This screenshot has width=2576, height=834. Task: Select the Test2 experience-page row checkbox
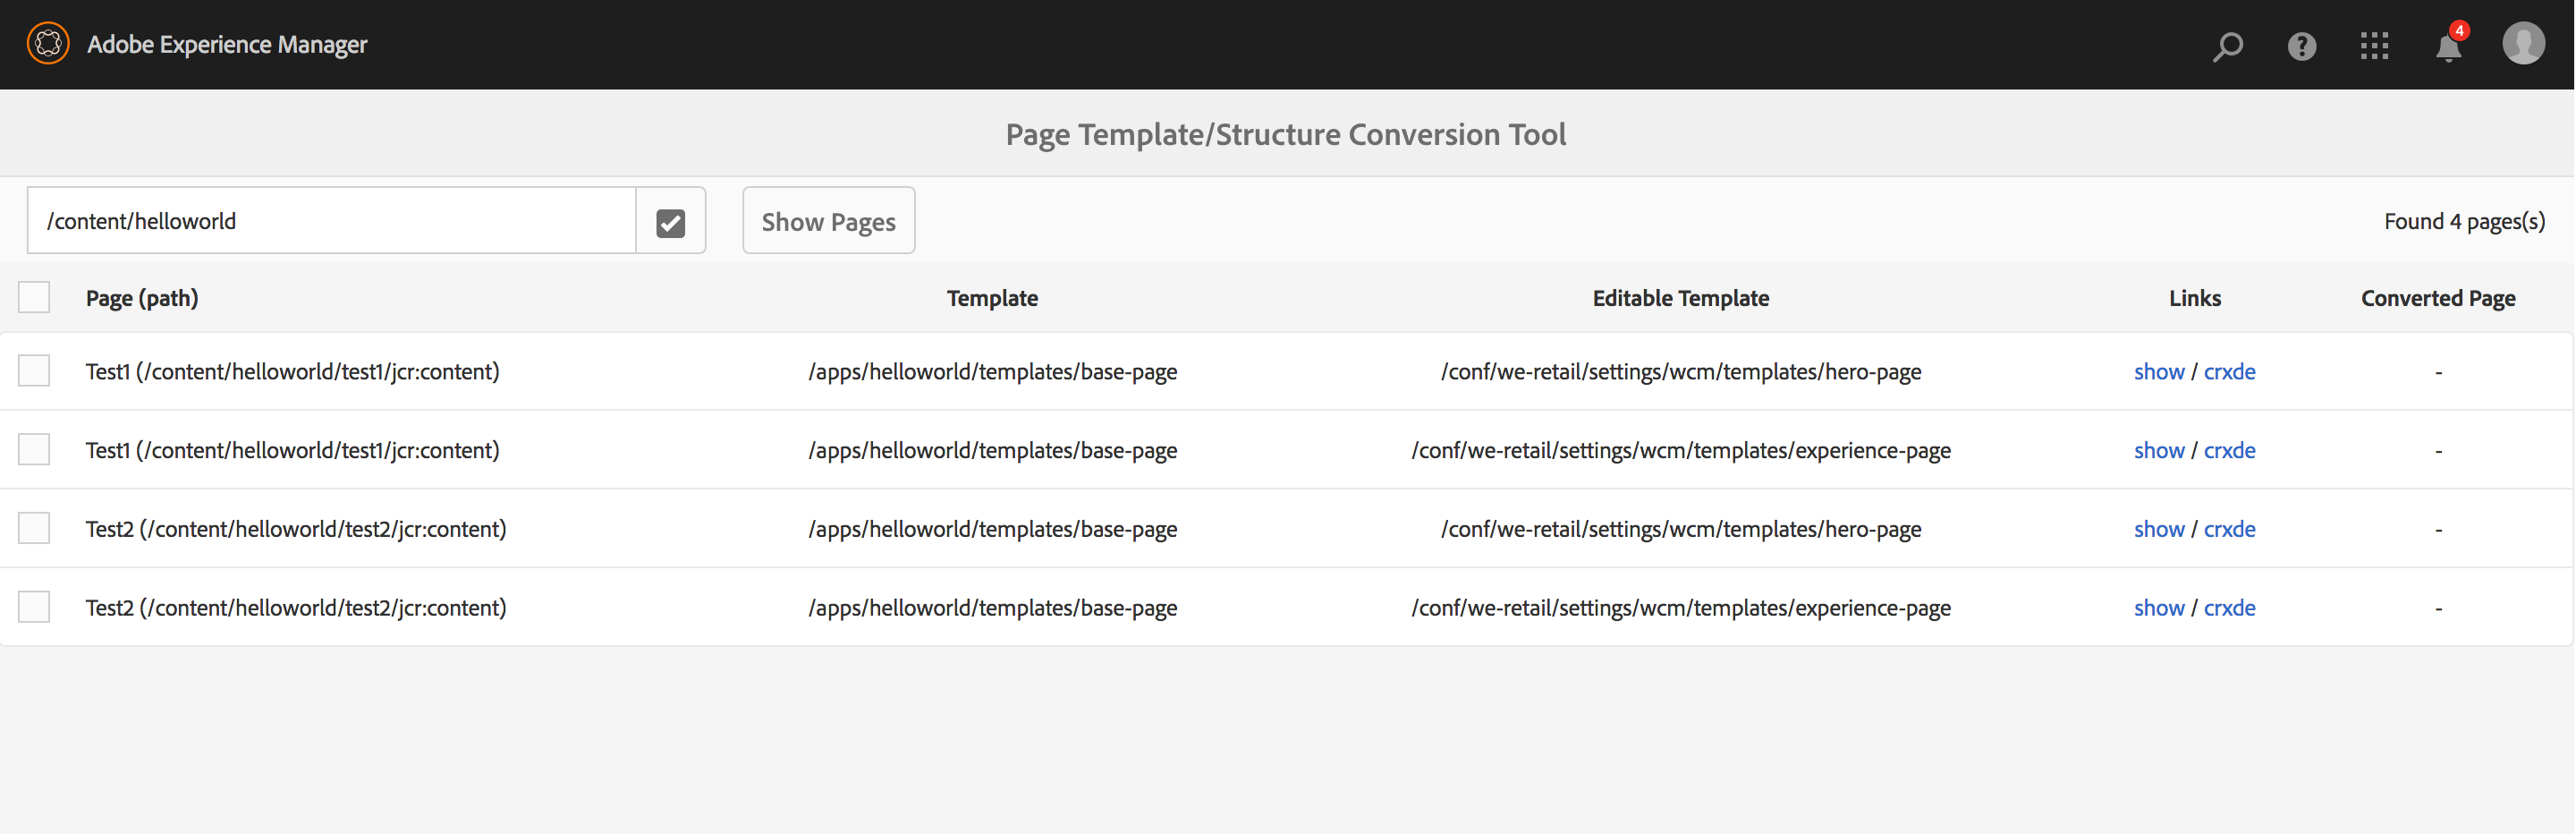[x=34, y=608]
